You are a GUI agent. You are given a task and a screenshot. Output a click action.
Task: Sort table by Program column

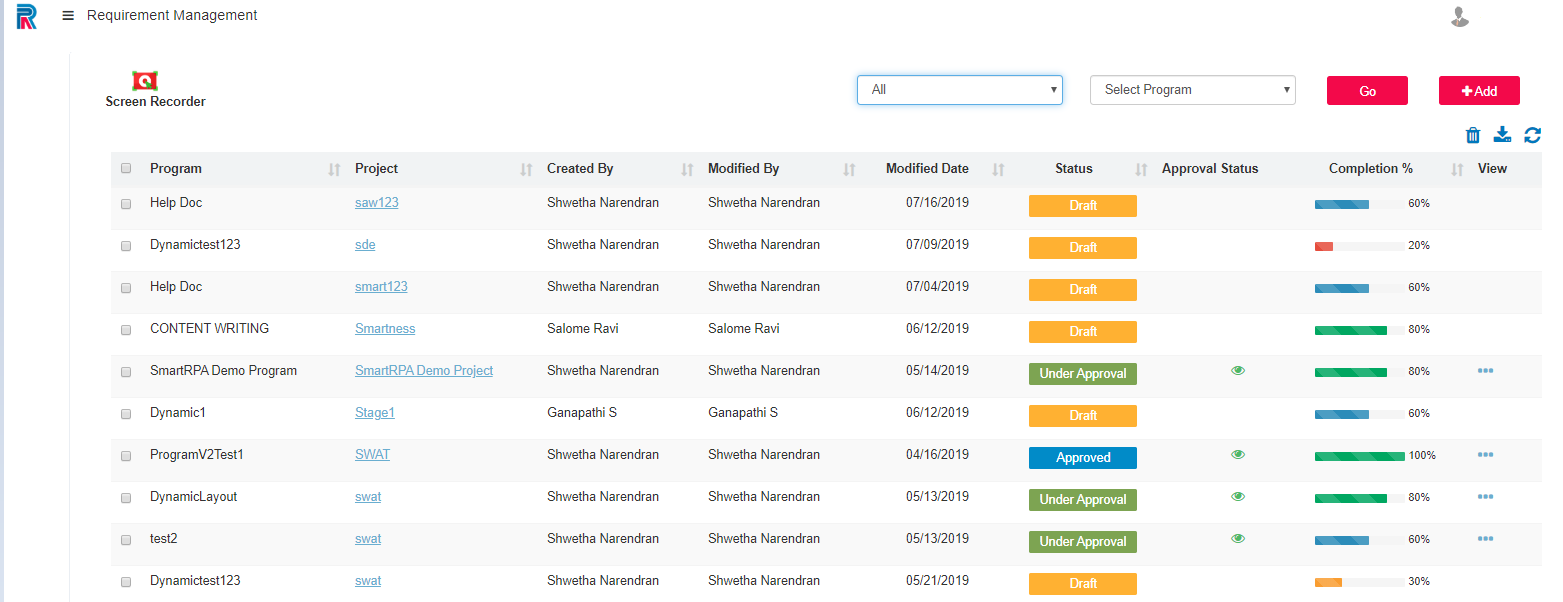(334, 170)
